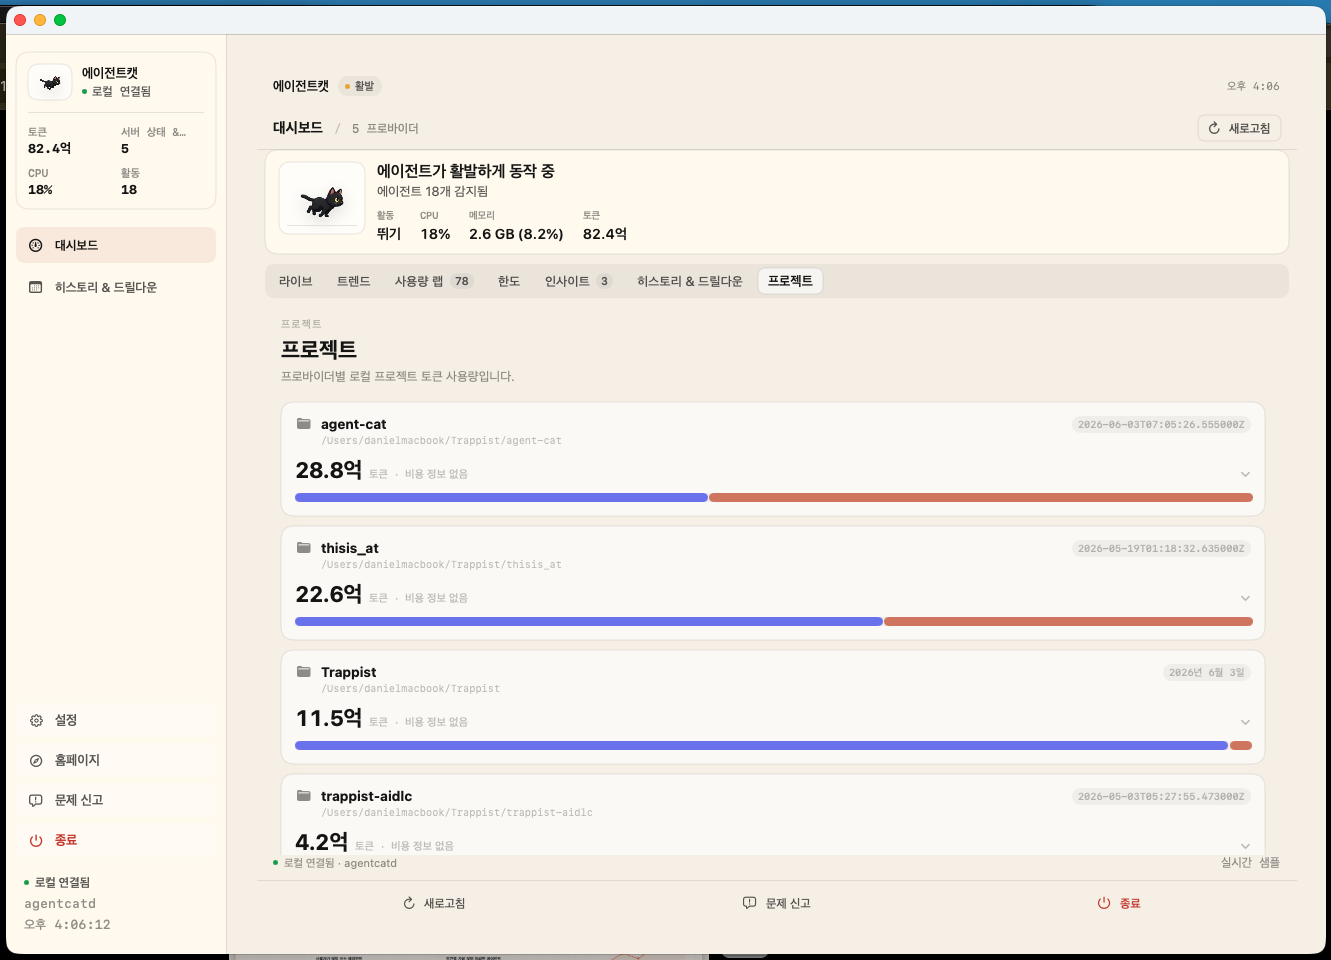This screenshot has height=960, width=1331.
Task: Click red 종료 in the sidebar
Action: (116, 840)
